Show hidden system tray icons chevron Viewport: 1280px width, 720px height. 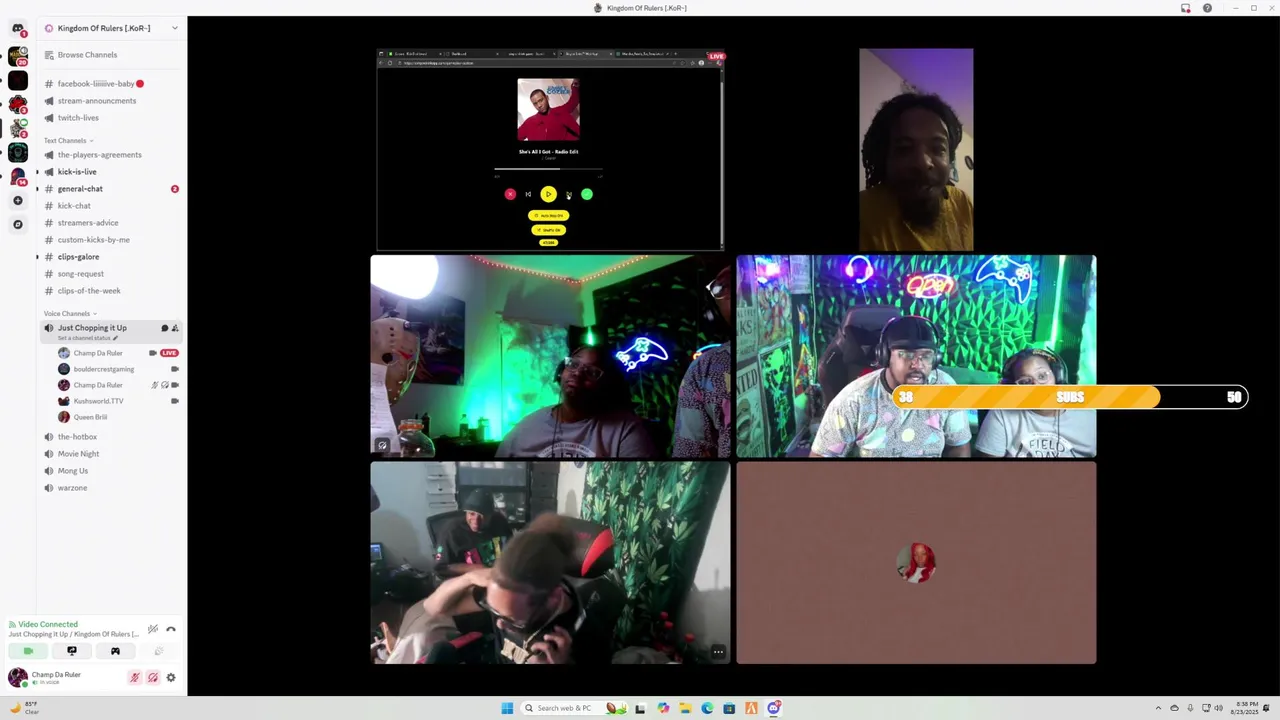pos(1159,708)
